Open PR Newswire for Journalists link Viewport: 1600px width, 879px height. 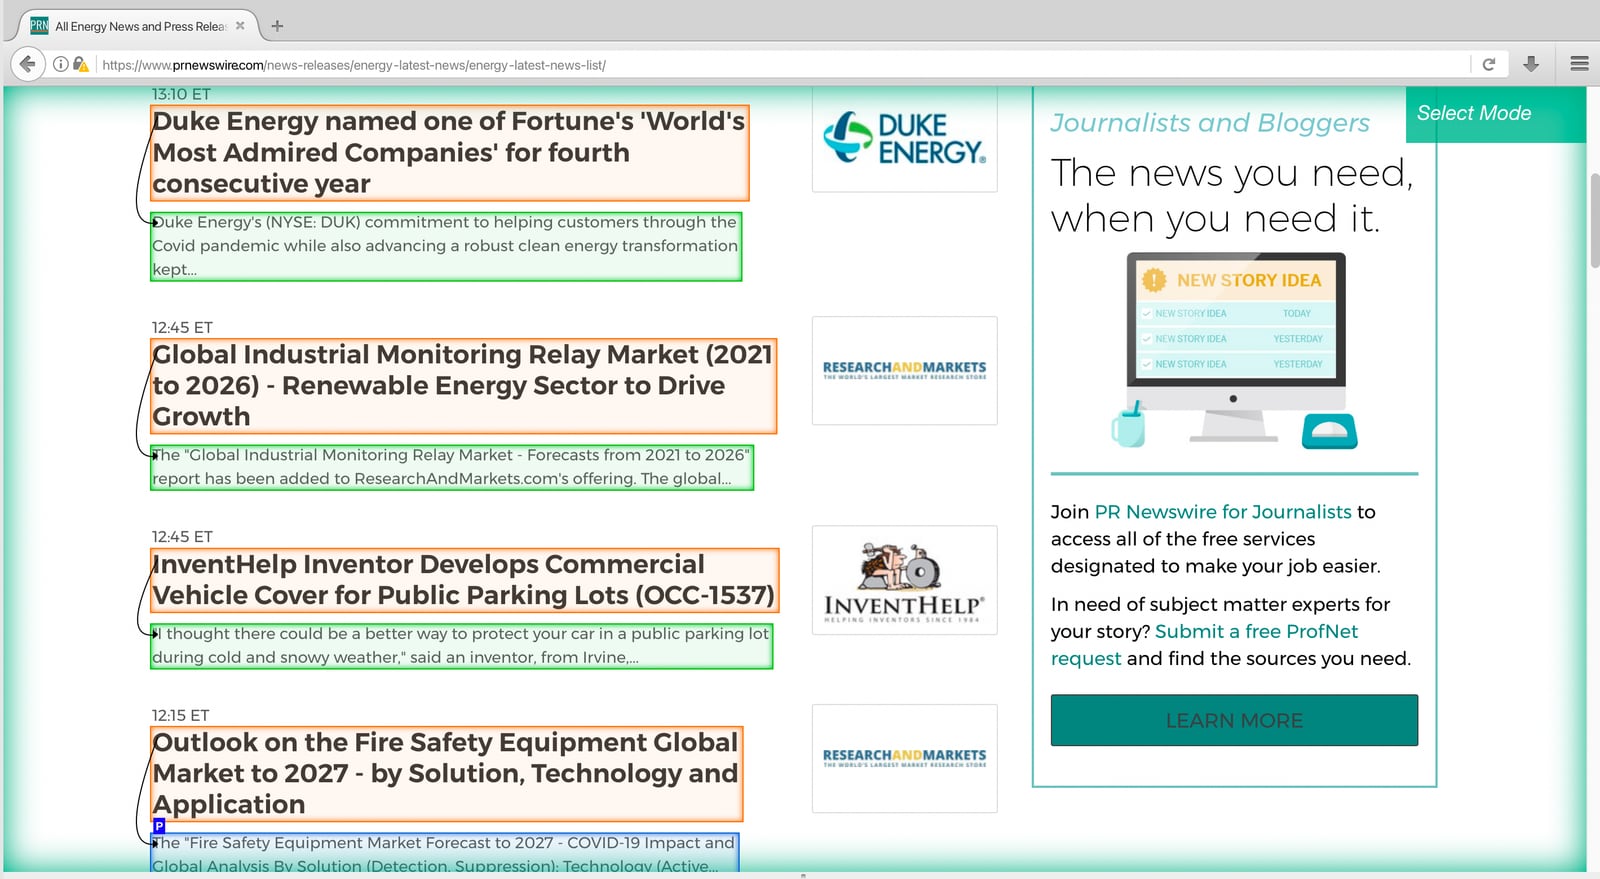[x=1223, y=512]
